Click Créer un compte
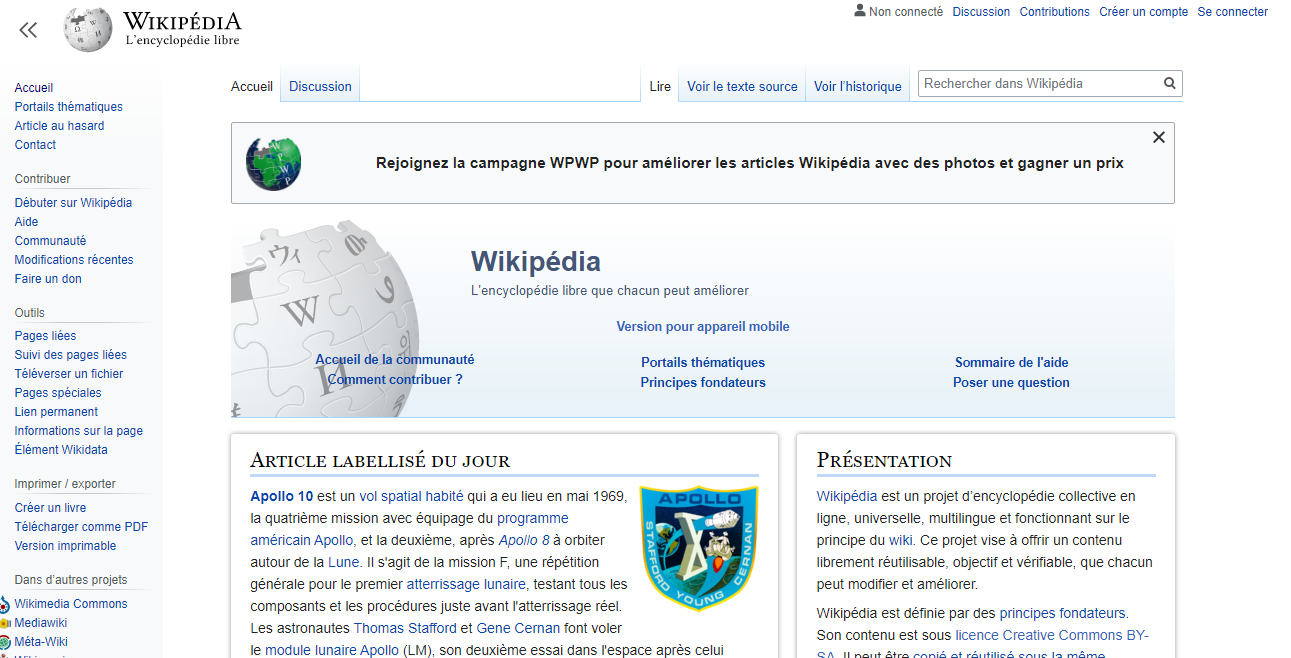Viewport: 1291px width, 658px height. [x=1143, y=12]
